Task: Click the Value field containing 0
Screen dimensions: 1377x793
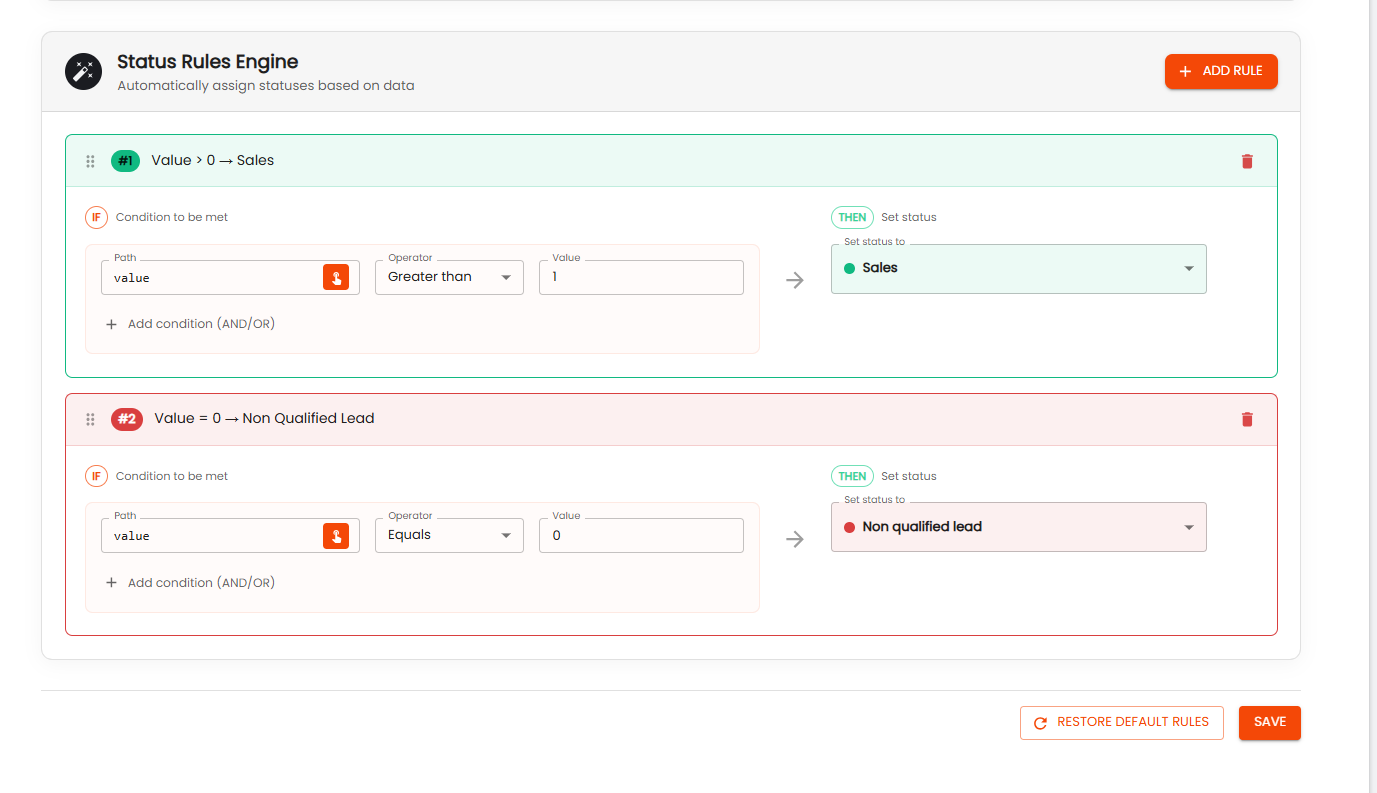Action: click(640, 536)
